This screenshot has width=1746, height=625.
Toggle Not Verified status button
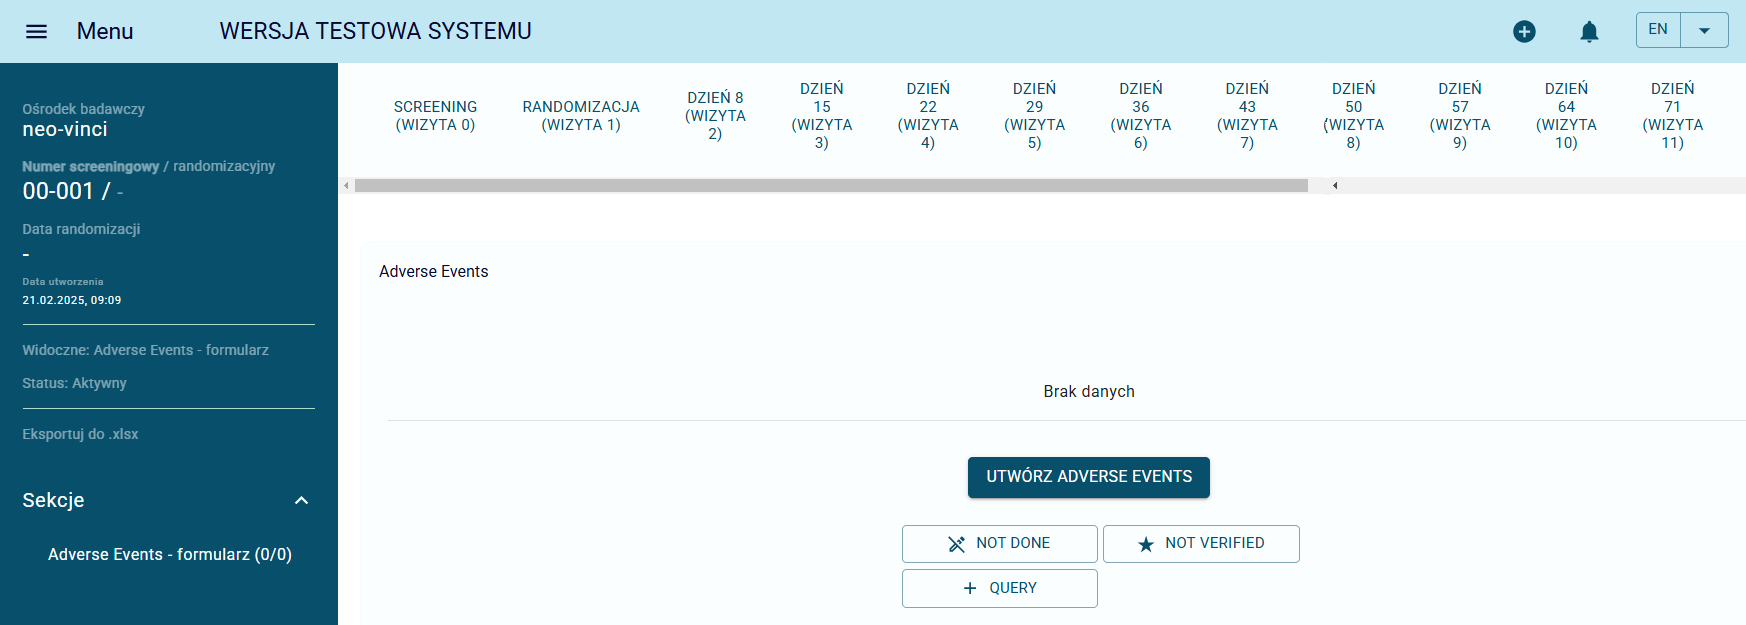click(1201, 543)
